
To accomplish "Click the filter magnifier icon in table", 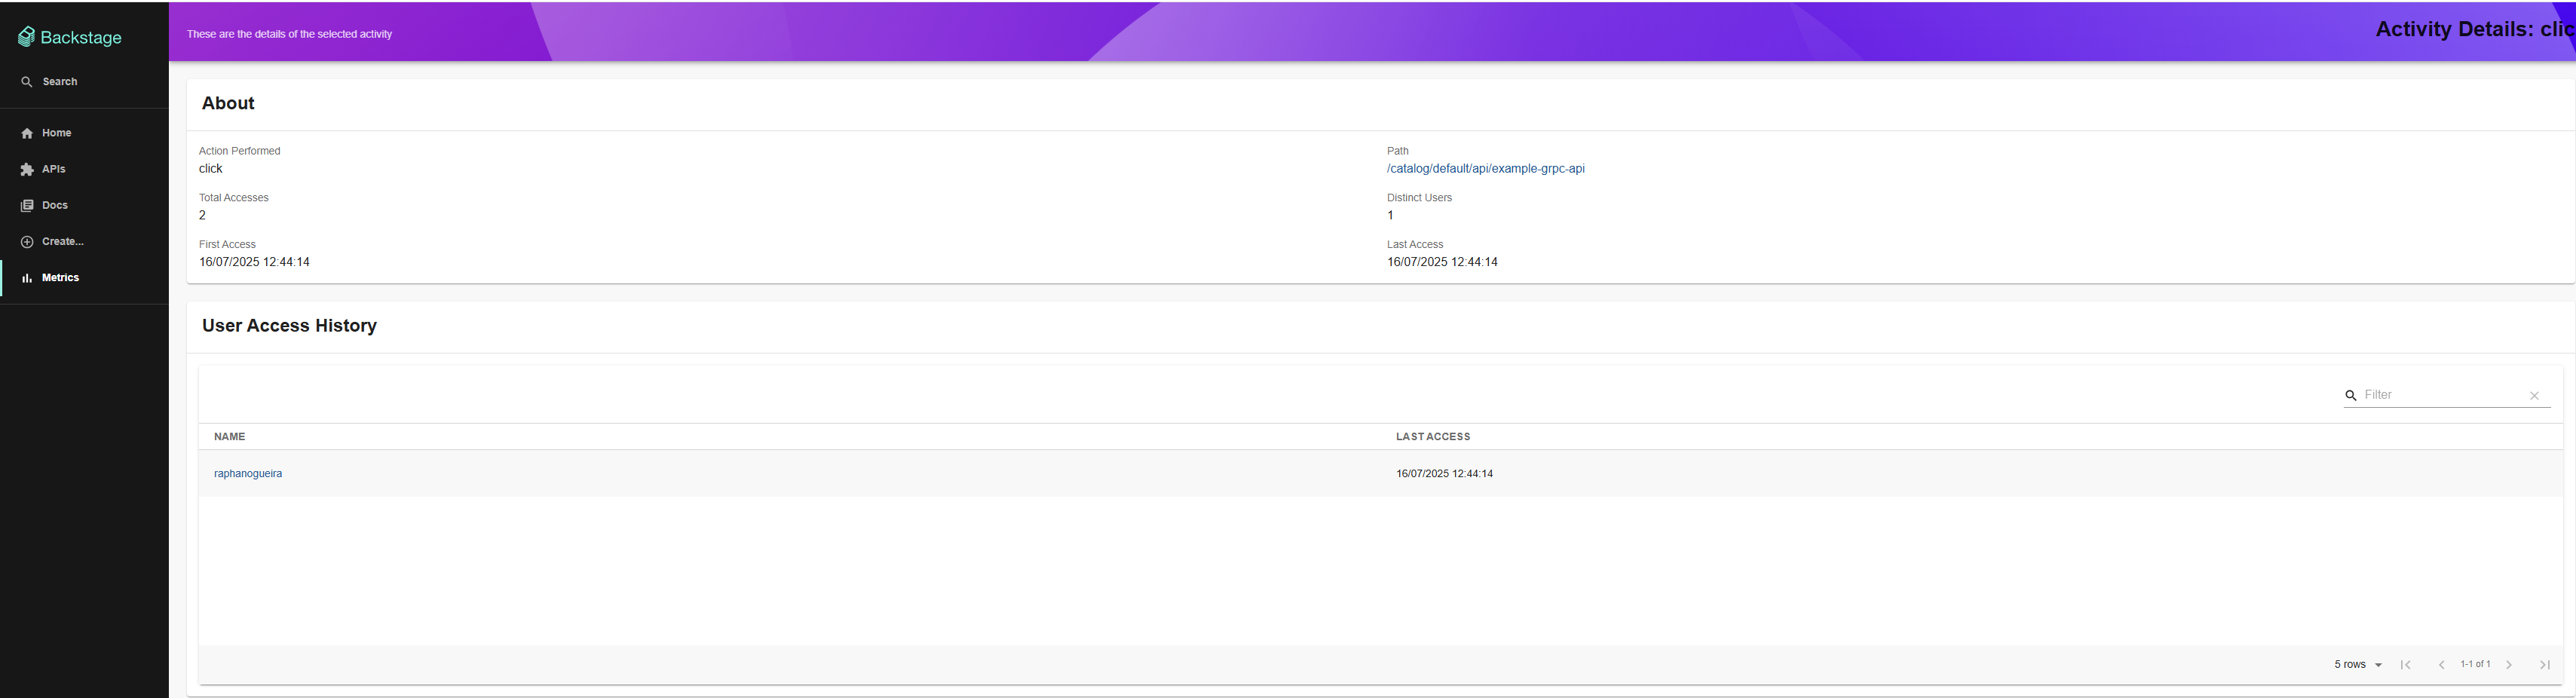I will 2351,396.
